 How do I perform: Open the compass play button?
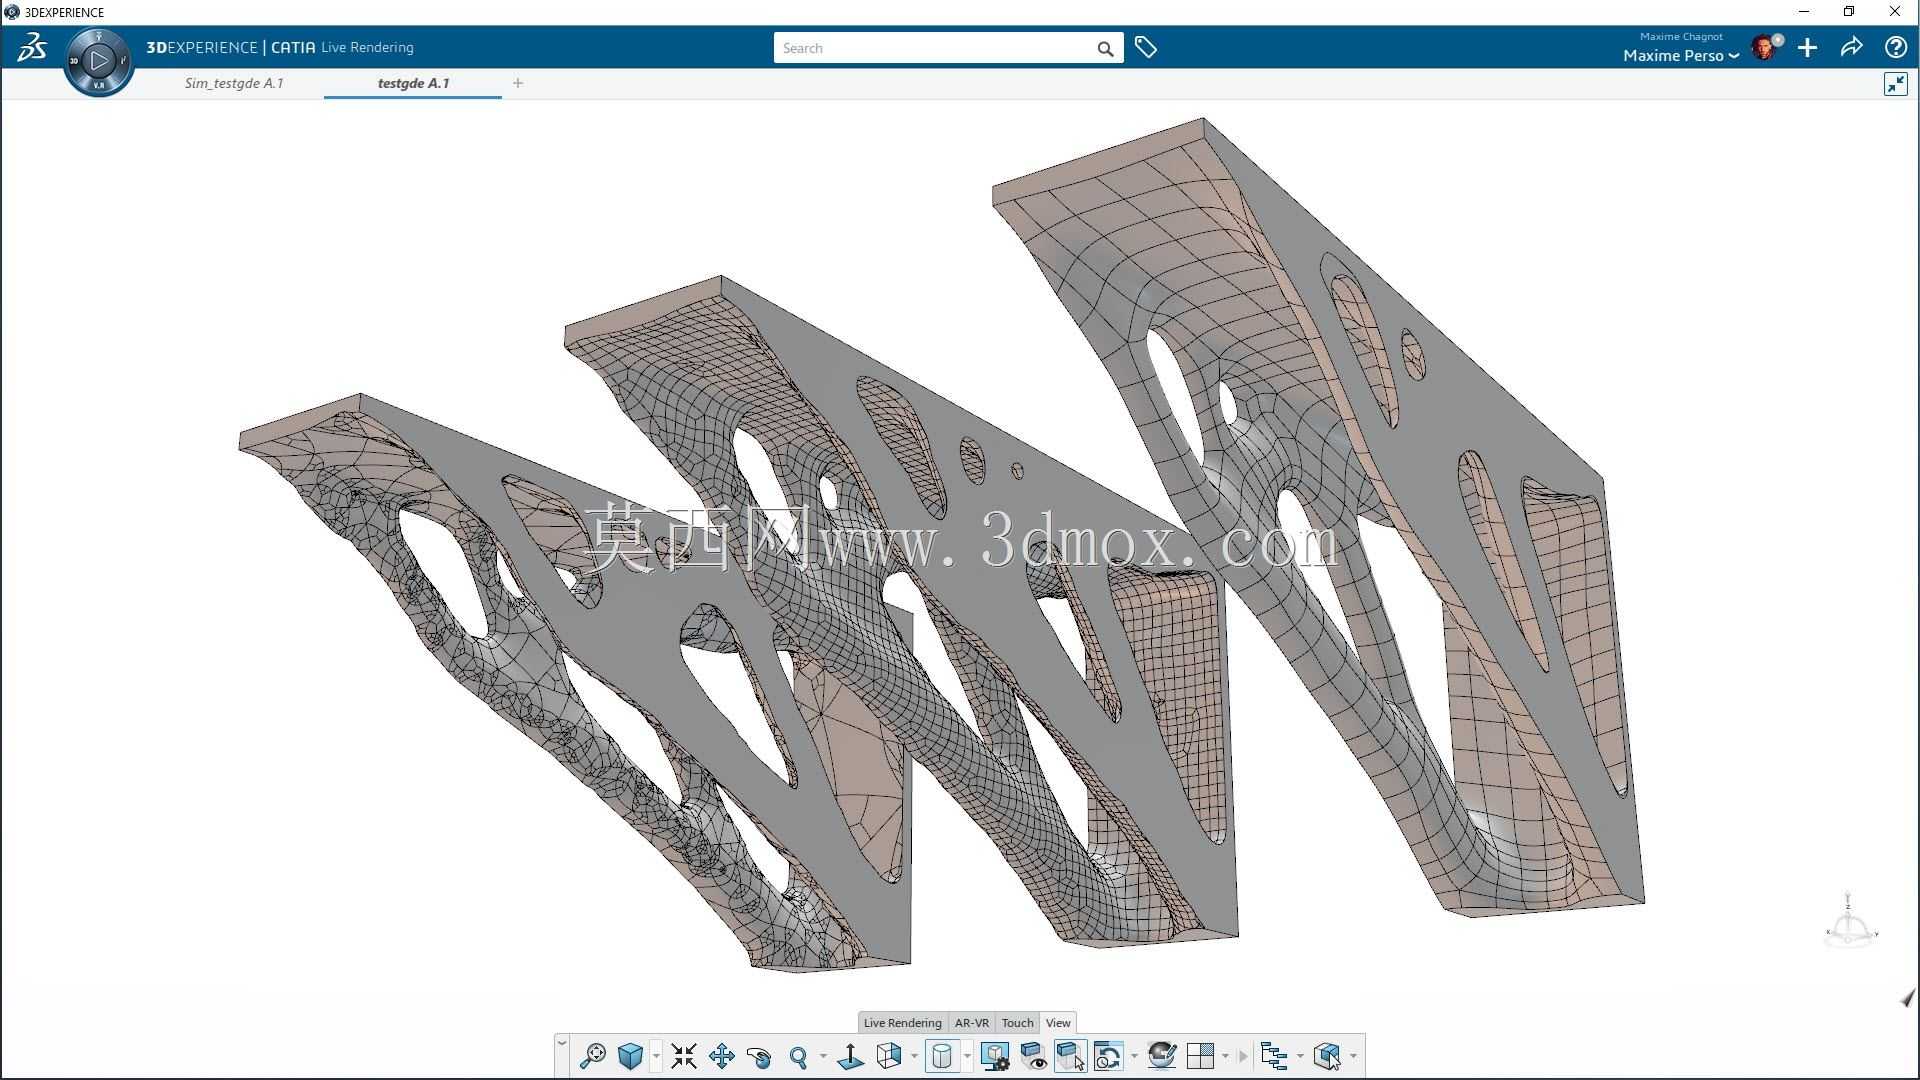coord(99,61)
